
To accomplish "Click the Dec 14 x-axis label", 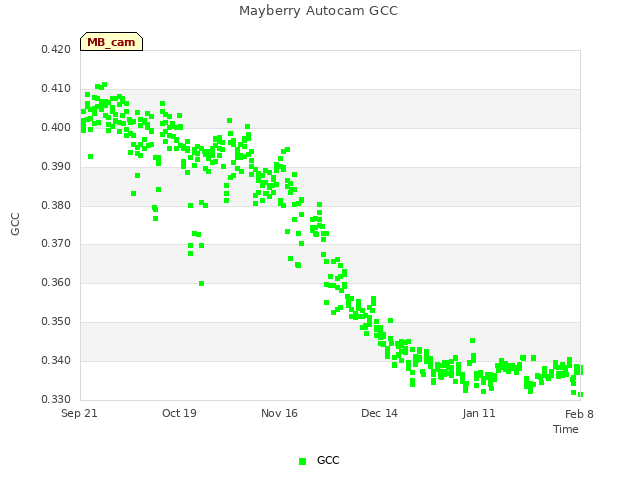I will pos(379,413).
